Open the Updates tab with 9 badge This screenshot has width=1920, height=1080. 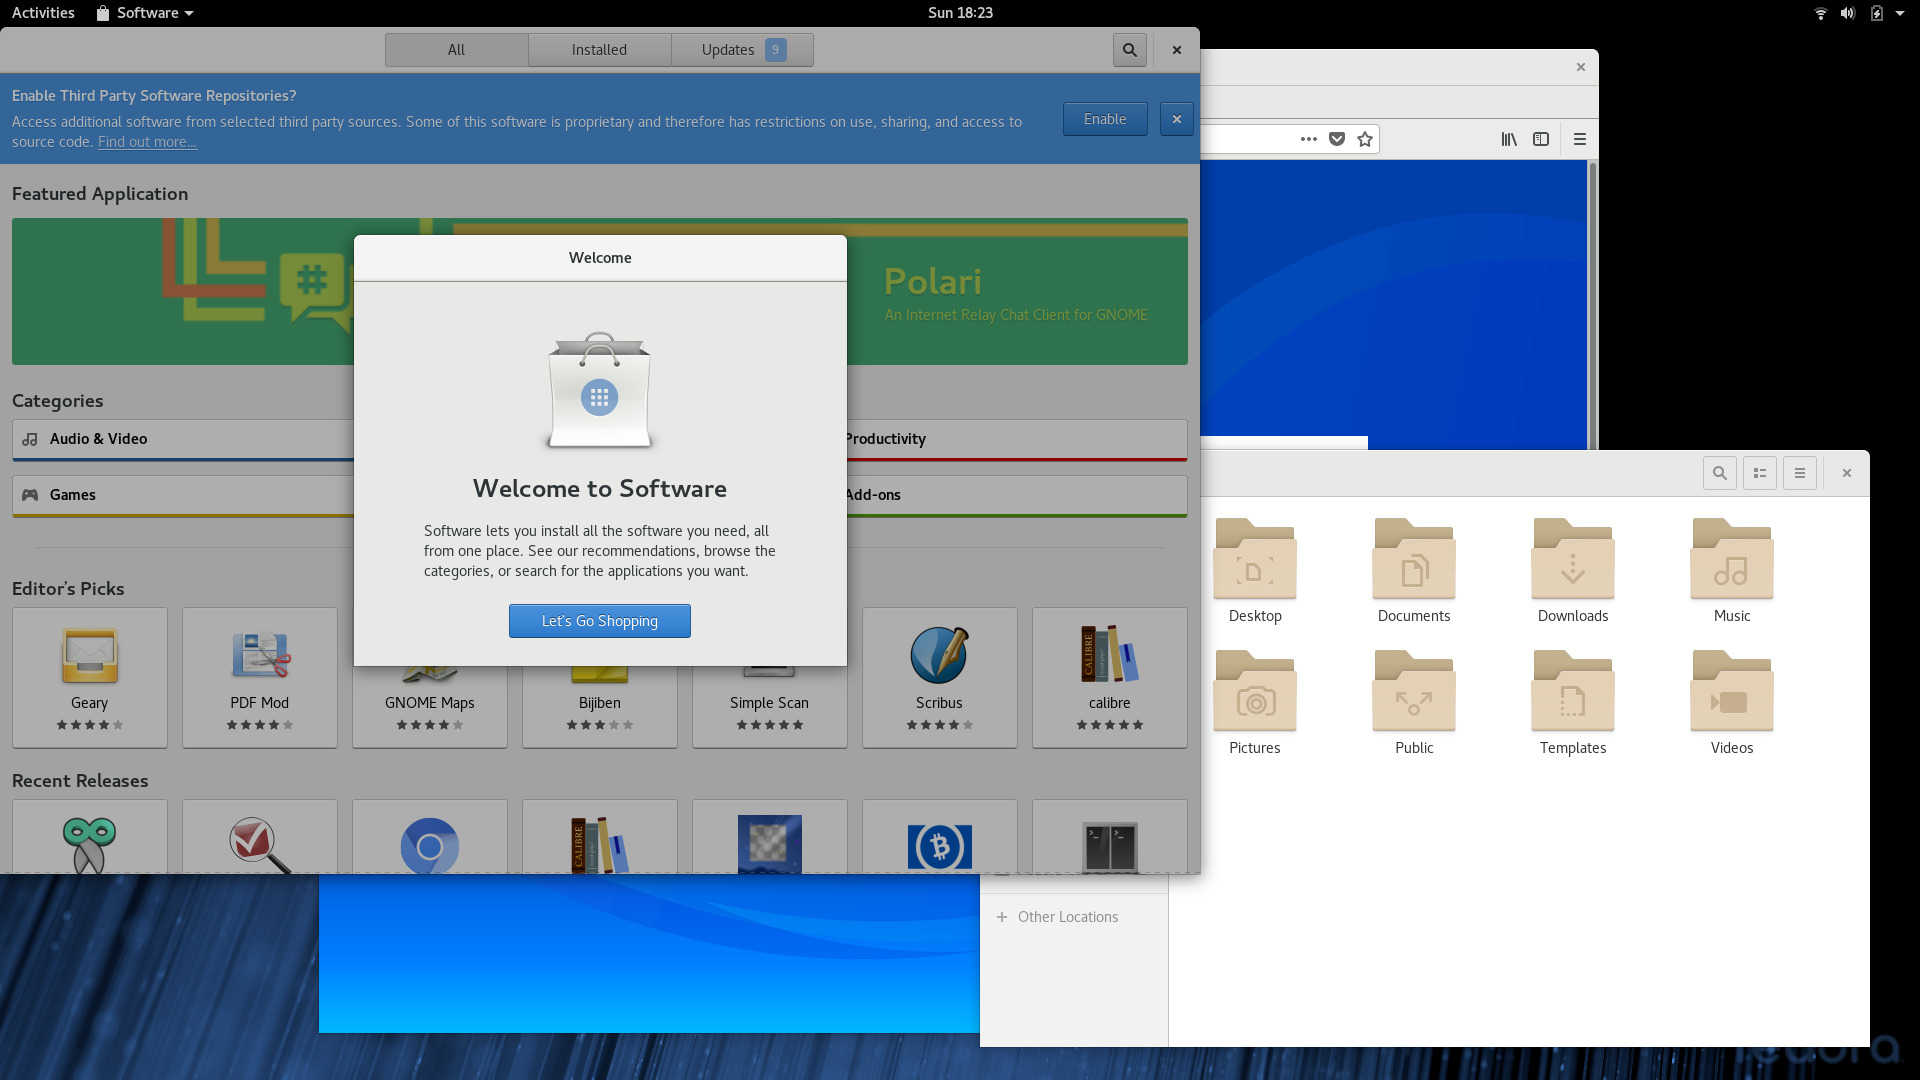(742, 50)
